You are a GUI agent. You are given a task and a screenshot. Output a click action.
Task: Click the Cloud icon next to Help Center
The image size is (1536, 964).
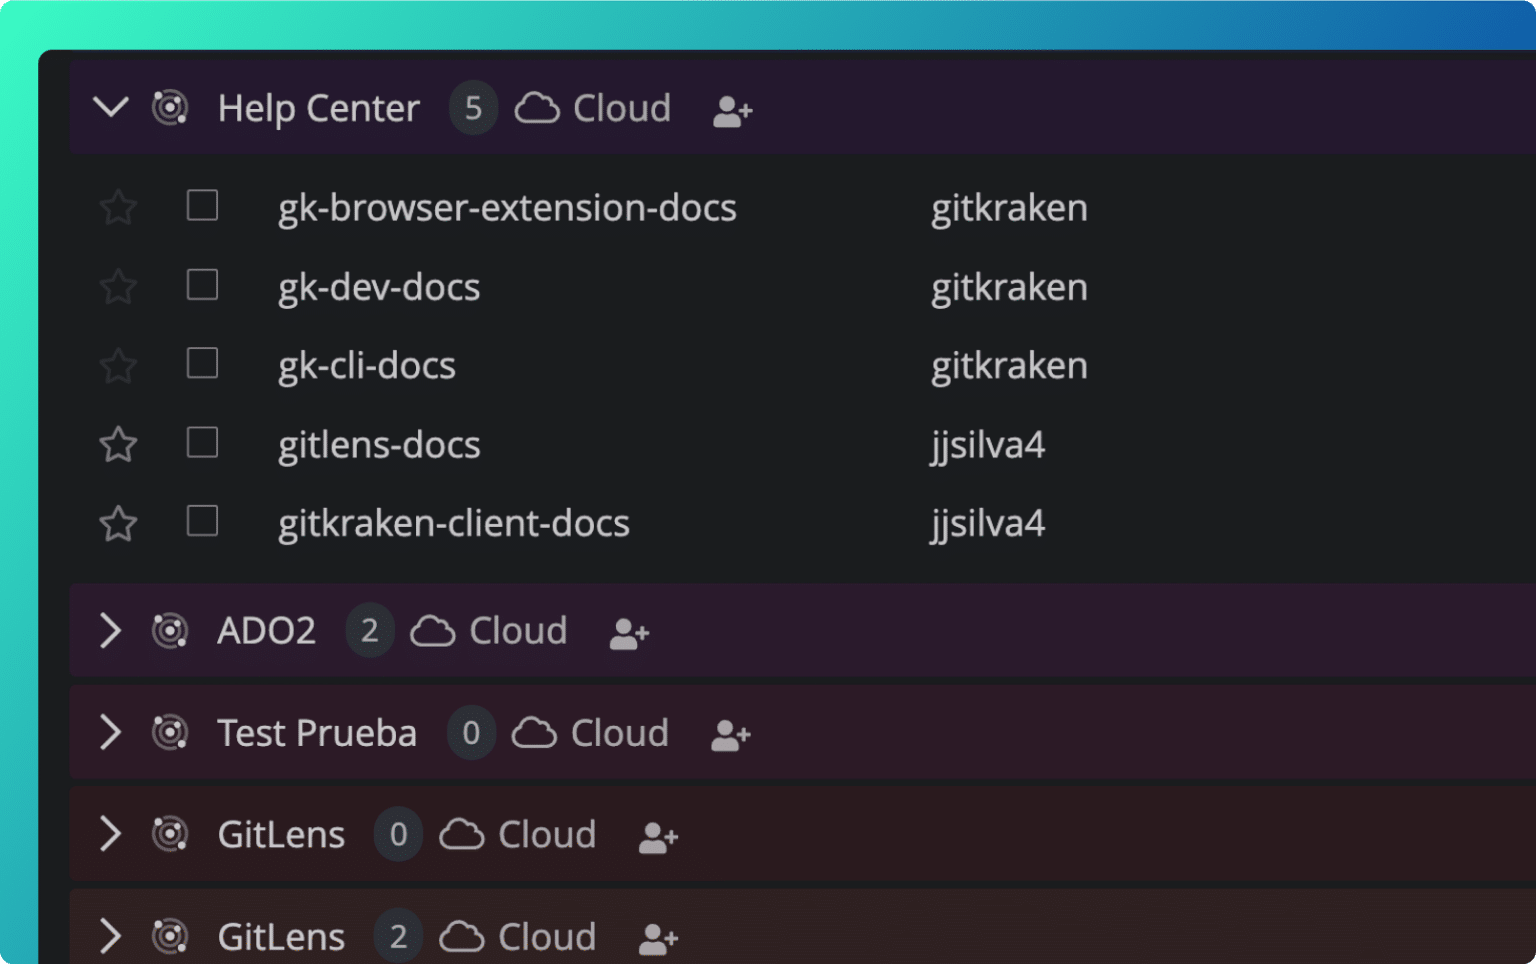pos(537,108)
